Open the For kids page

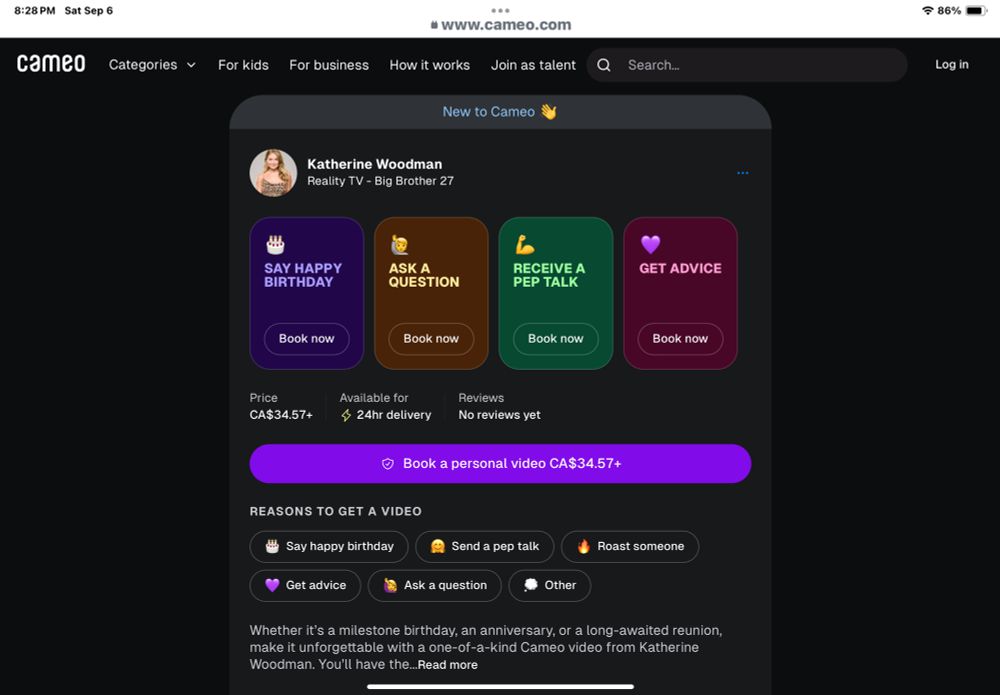(x=243, y=64)
